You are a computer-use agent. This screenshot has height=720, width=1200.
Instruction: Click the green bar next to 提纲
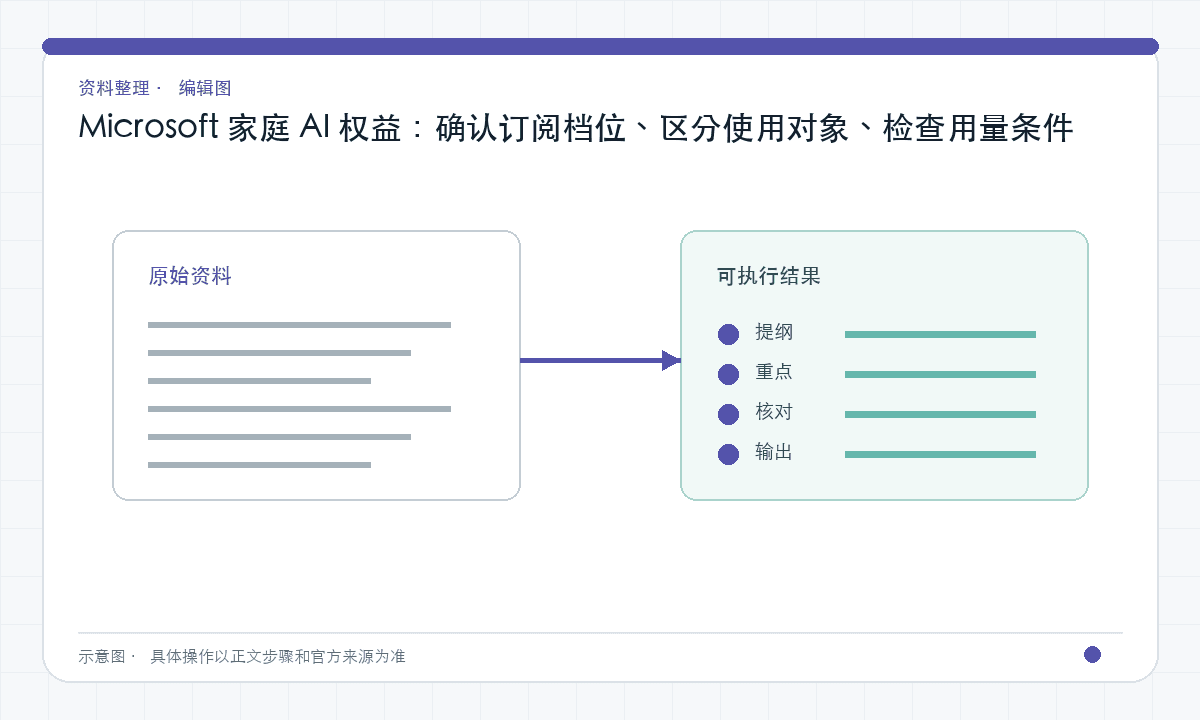pyautogui.click(x=940, y=334)
